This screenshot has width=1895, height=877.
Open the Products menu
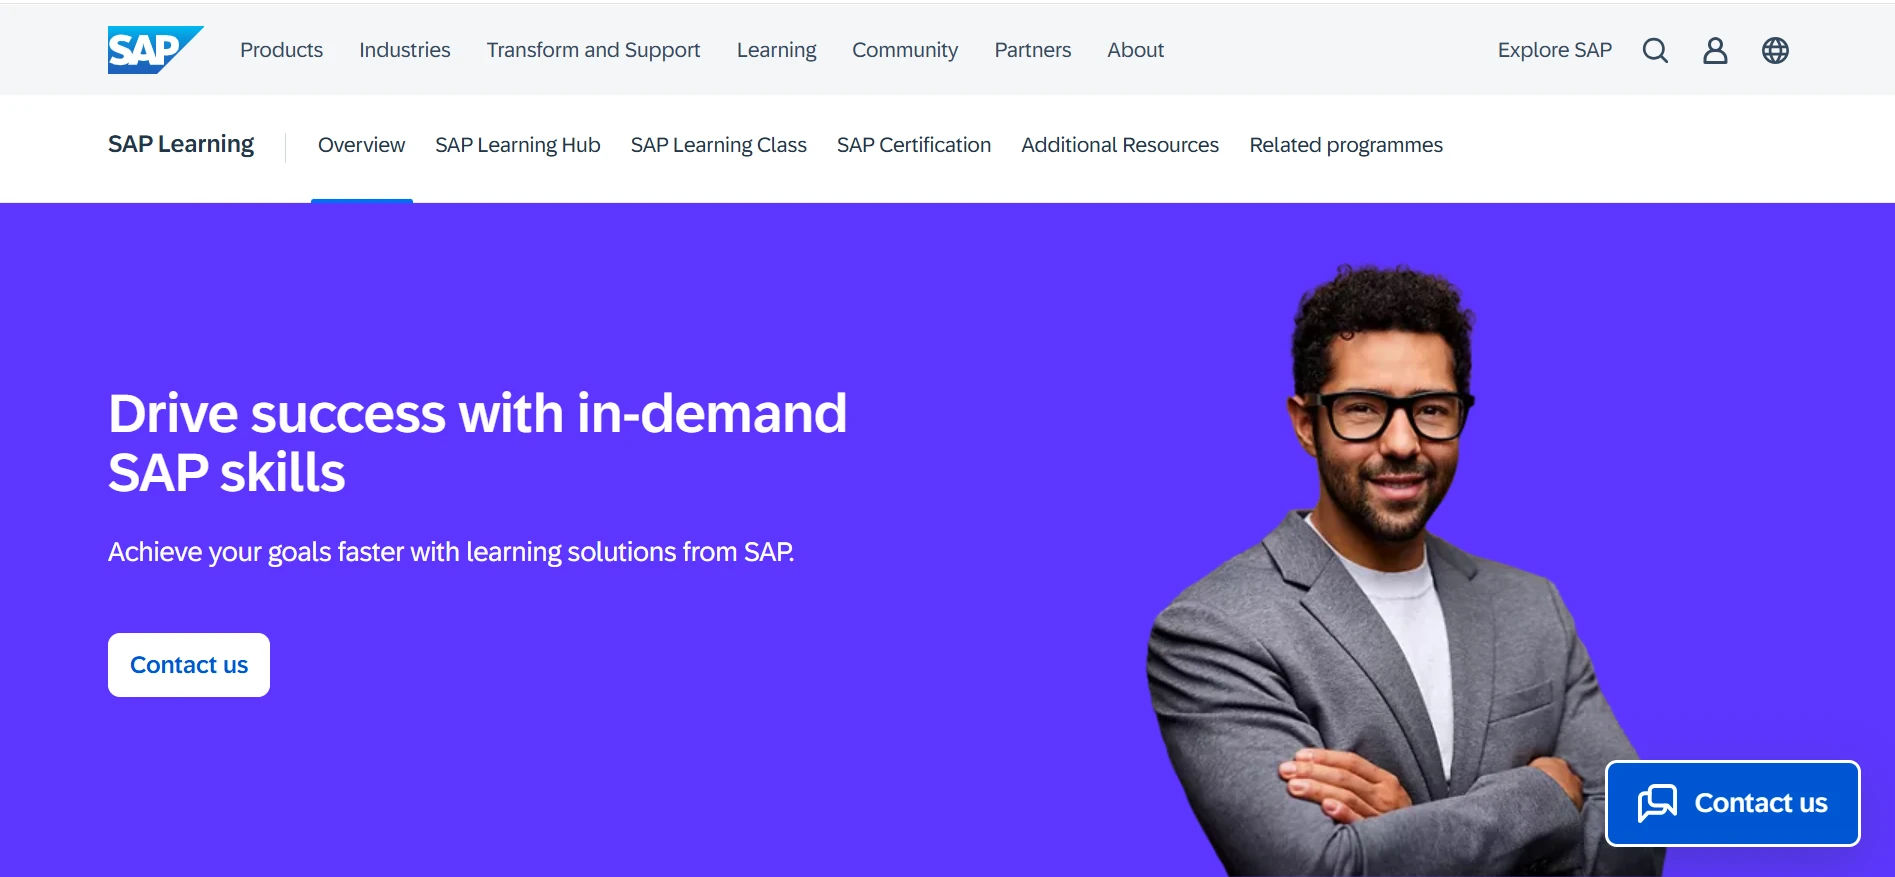(281, 50)
